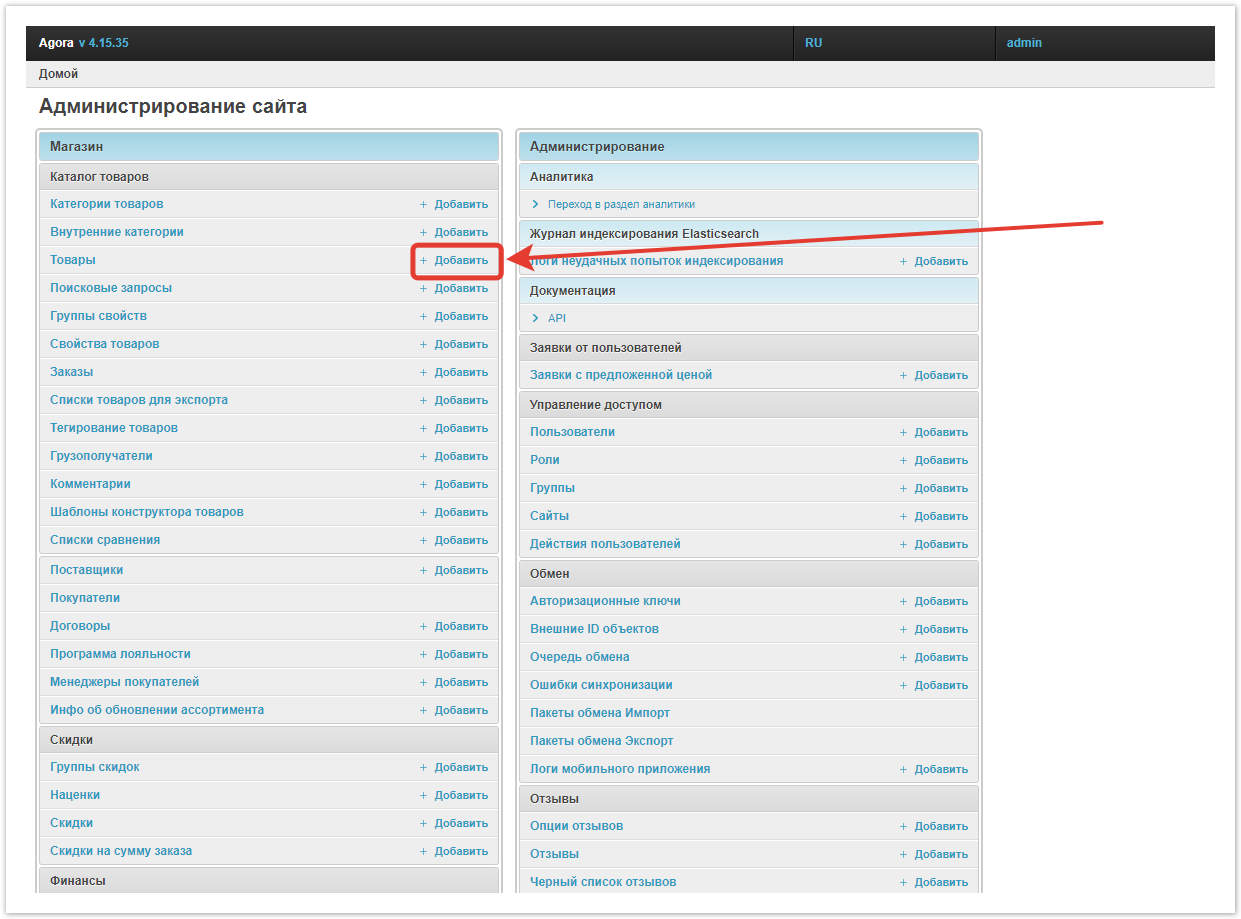Expand the Переход в раздел аналитики chevron
This screenshot has width=1241, height=919.
coord(536,204)
